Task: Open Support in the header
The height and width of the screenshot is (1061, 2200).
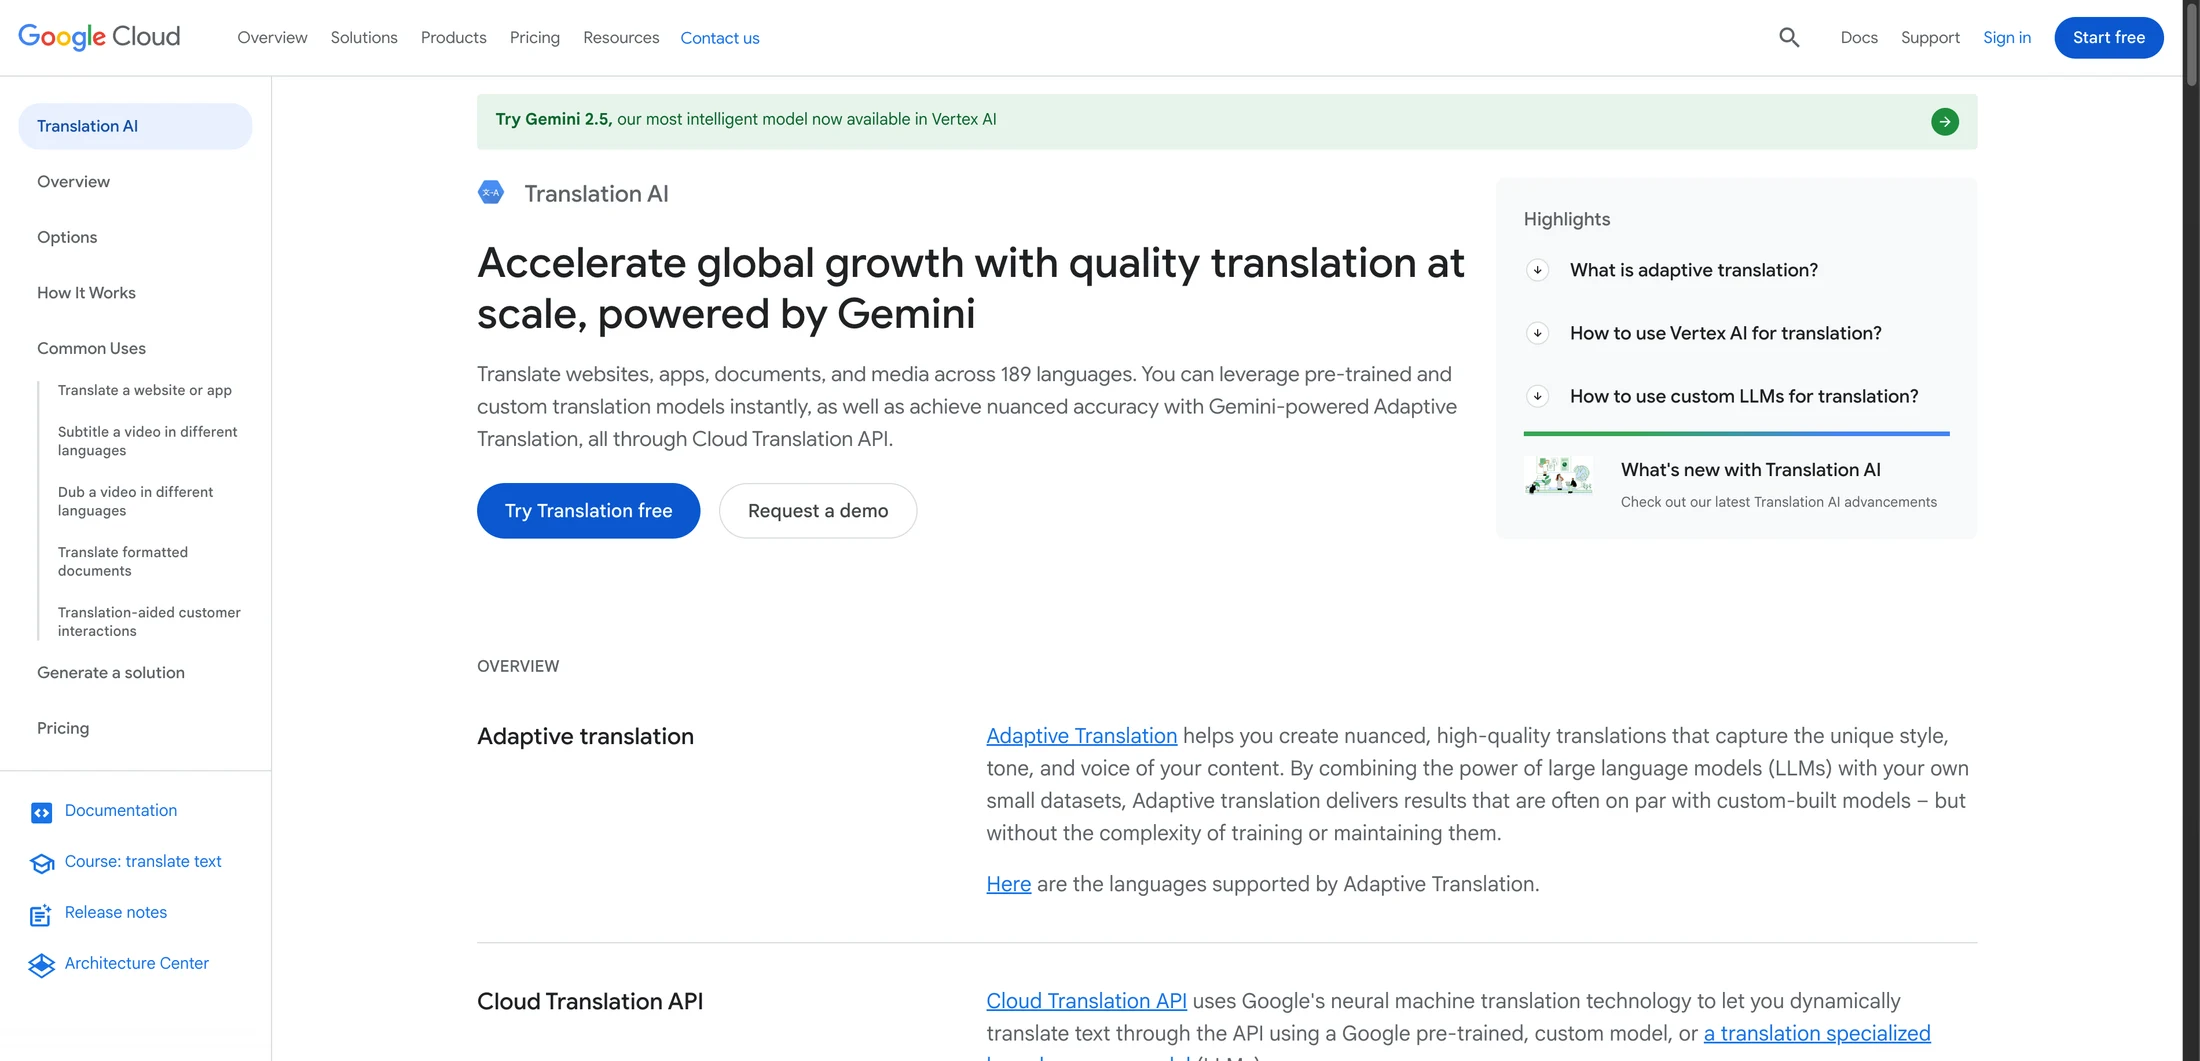Action: (x=1930, y=37)
